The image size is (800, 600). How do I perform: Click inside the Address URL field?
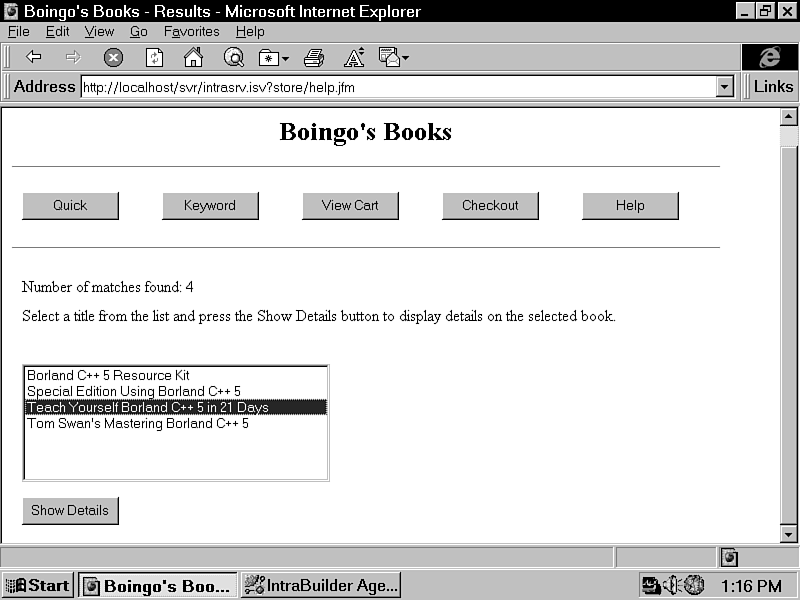tap(398, 87)
